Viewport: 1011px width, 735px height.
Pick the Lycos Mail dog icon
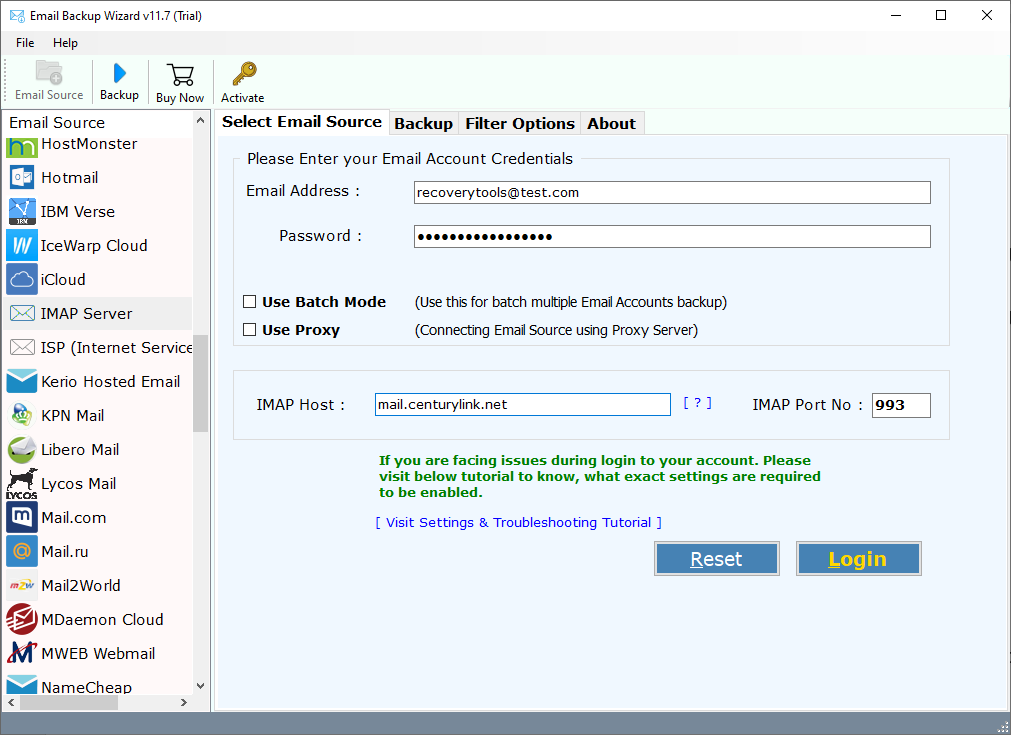(x=22, y=484)
